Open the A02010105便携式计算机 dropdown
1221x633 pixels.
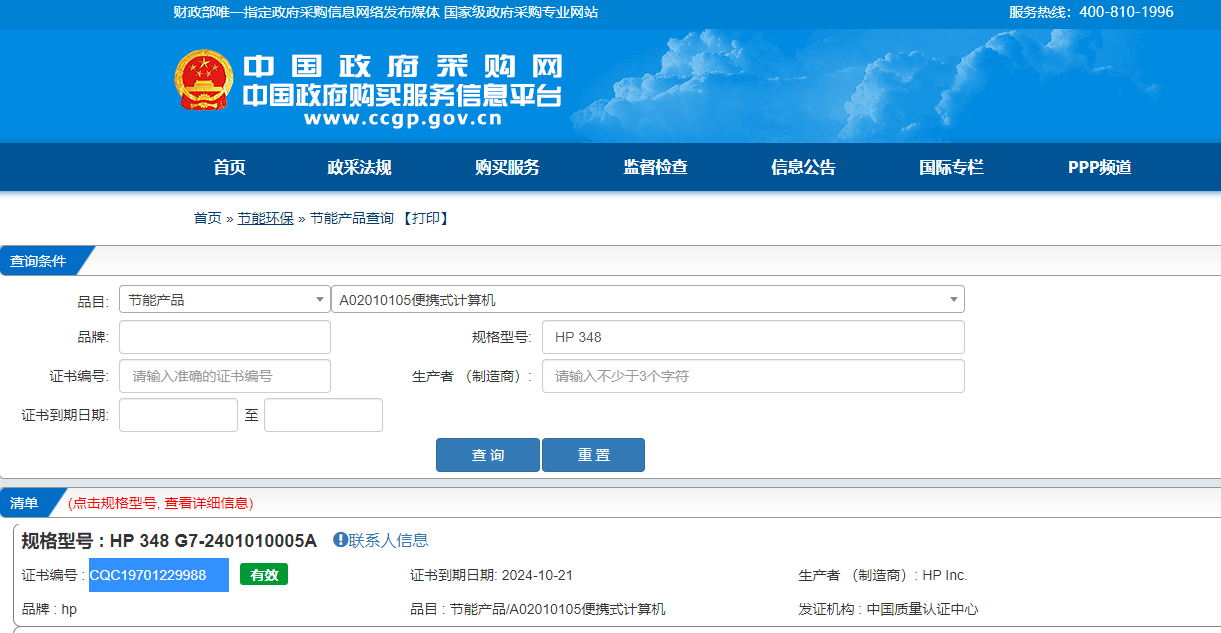[x=648, y=299]
